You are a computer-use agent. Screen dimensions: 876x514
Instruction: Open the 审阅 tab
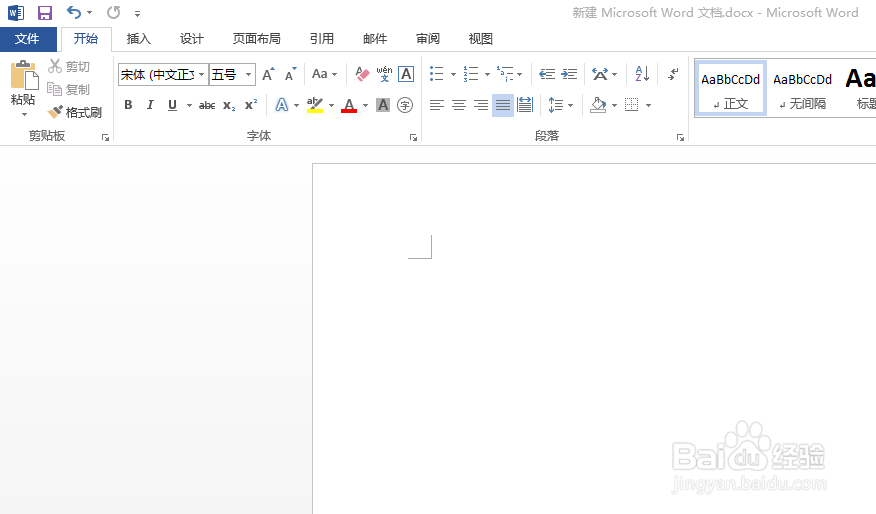click(x=428, y=39)
